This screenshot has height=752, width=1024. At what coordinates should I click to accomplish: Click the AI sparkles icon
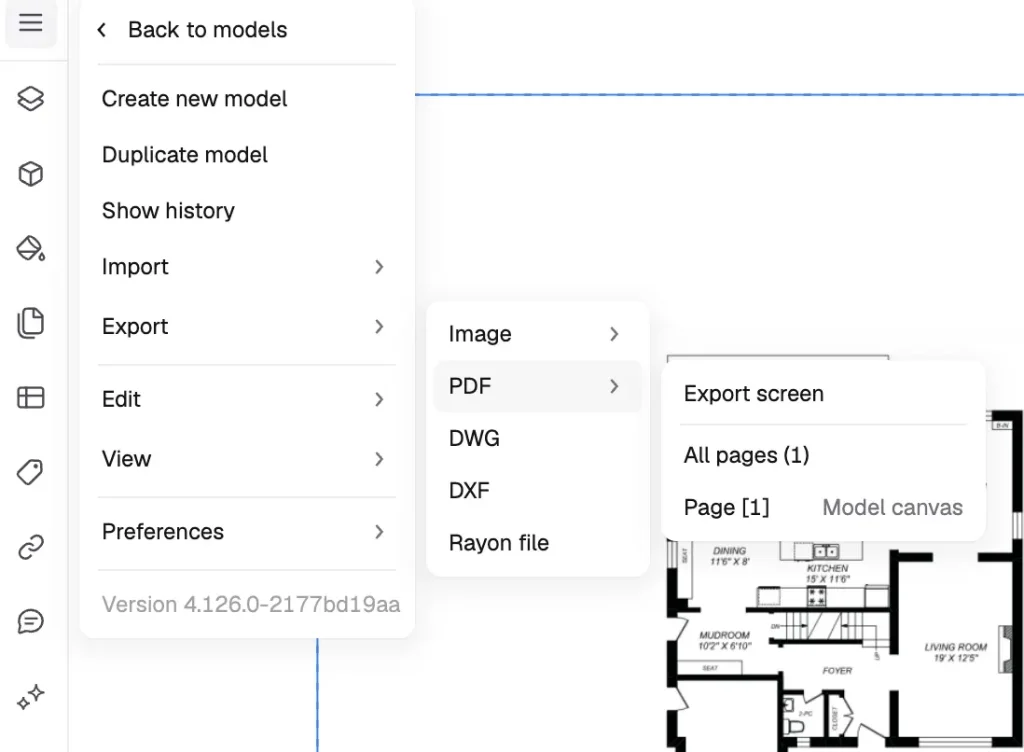31,696
